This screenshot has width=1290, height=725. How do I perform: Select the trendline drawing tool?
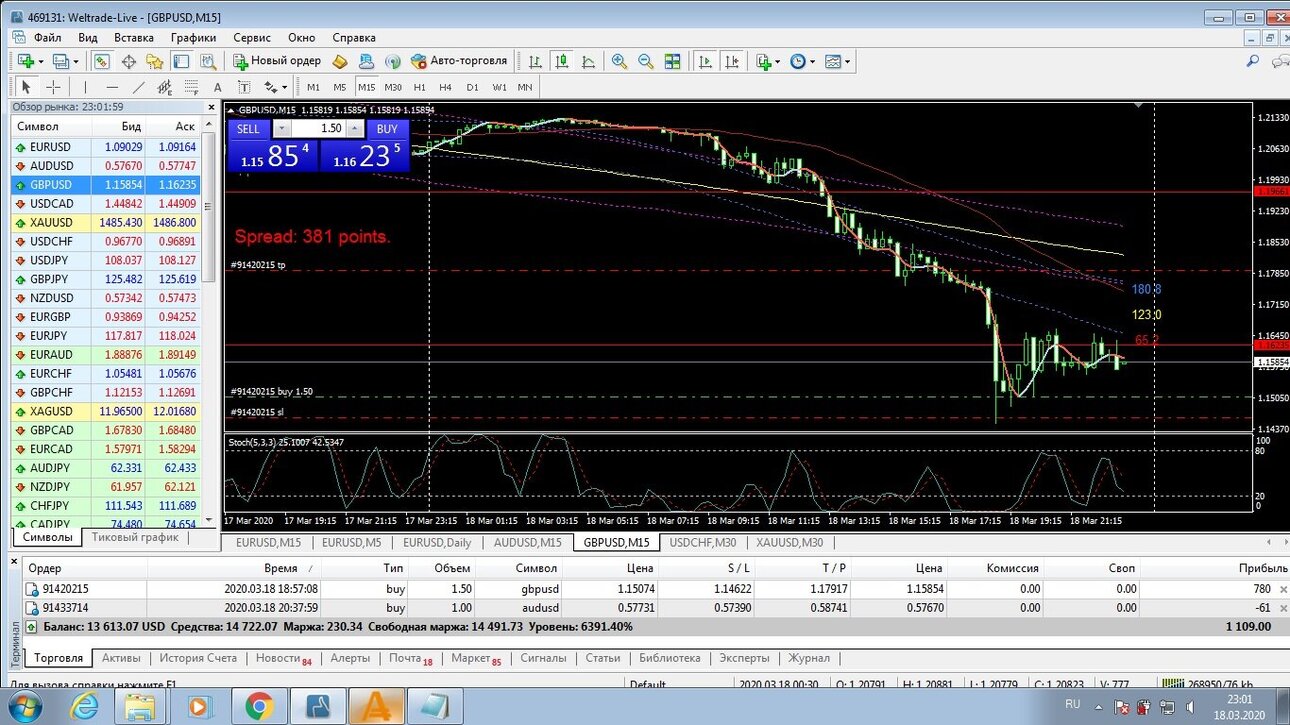coord(138,87)
